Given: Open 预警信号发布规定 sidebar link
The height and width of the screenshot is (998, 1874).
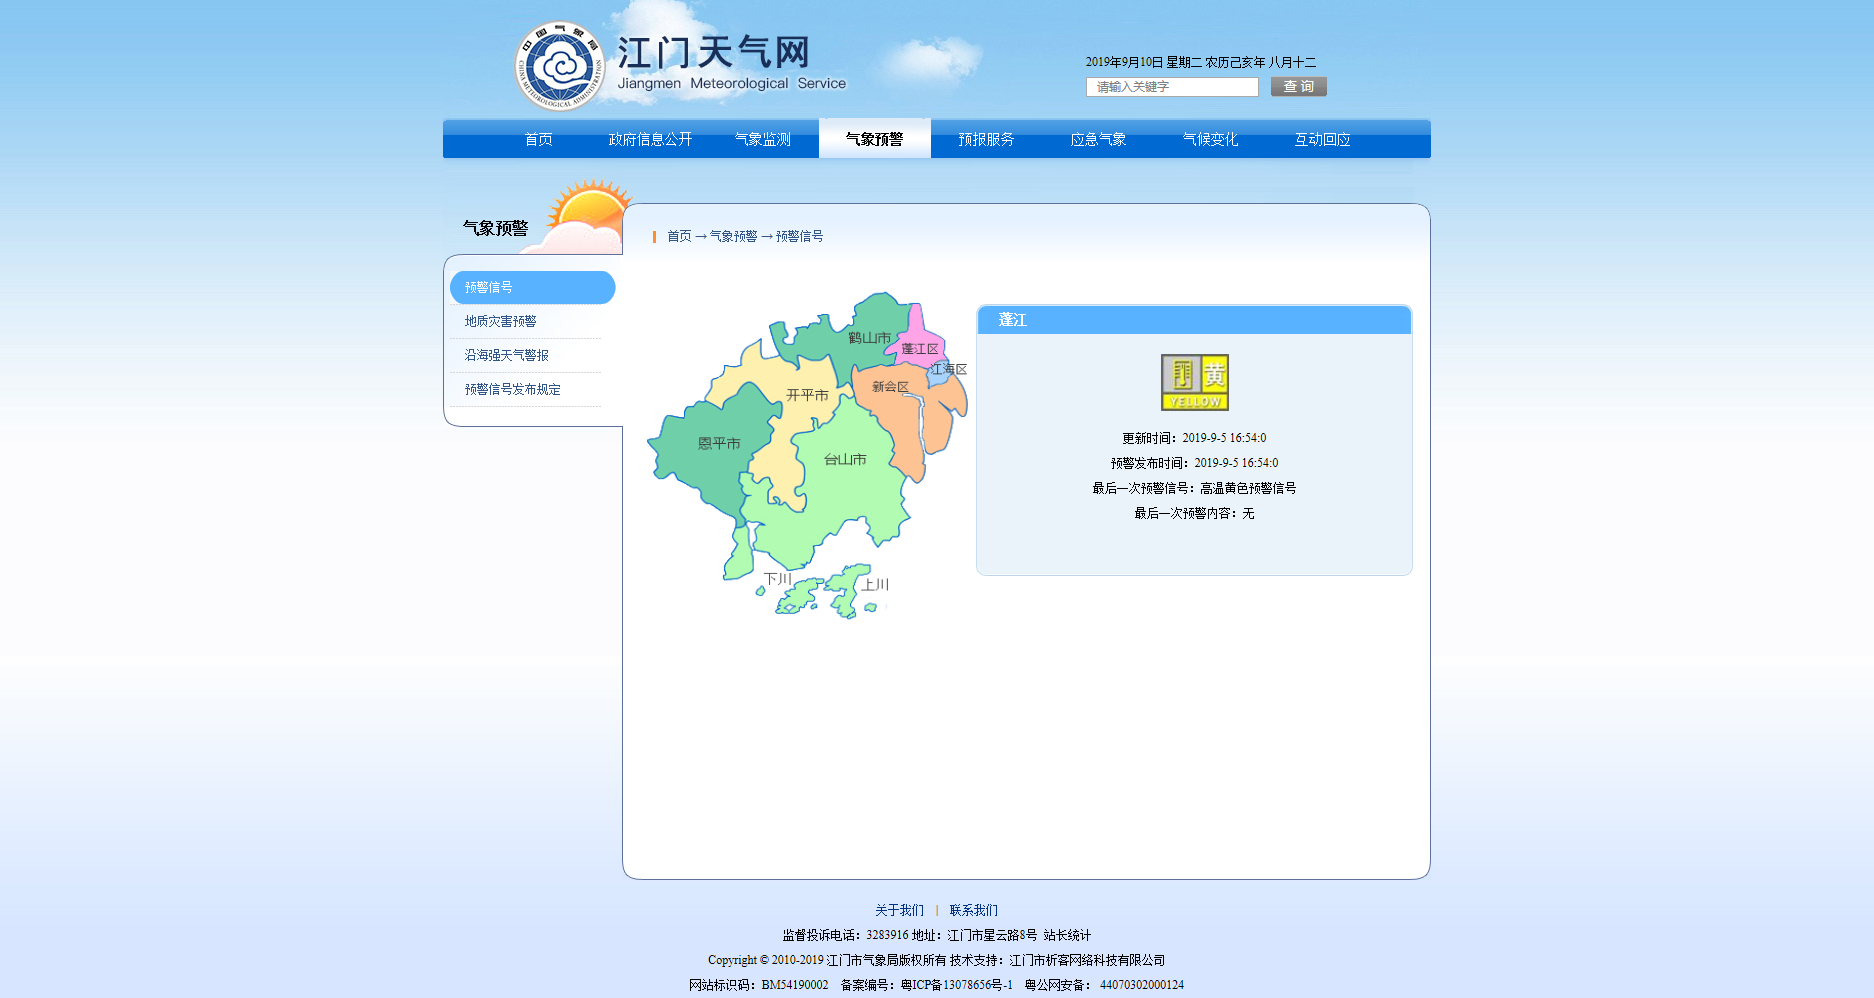Looking at the screenshot, I should coord(512,389).
